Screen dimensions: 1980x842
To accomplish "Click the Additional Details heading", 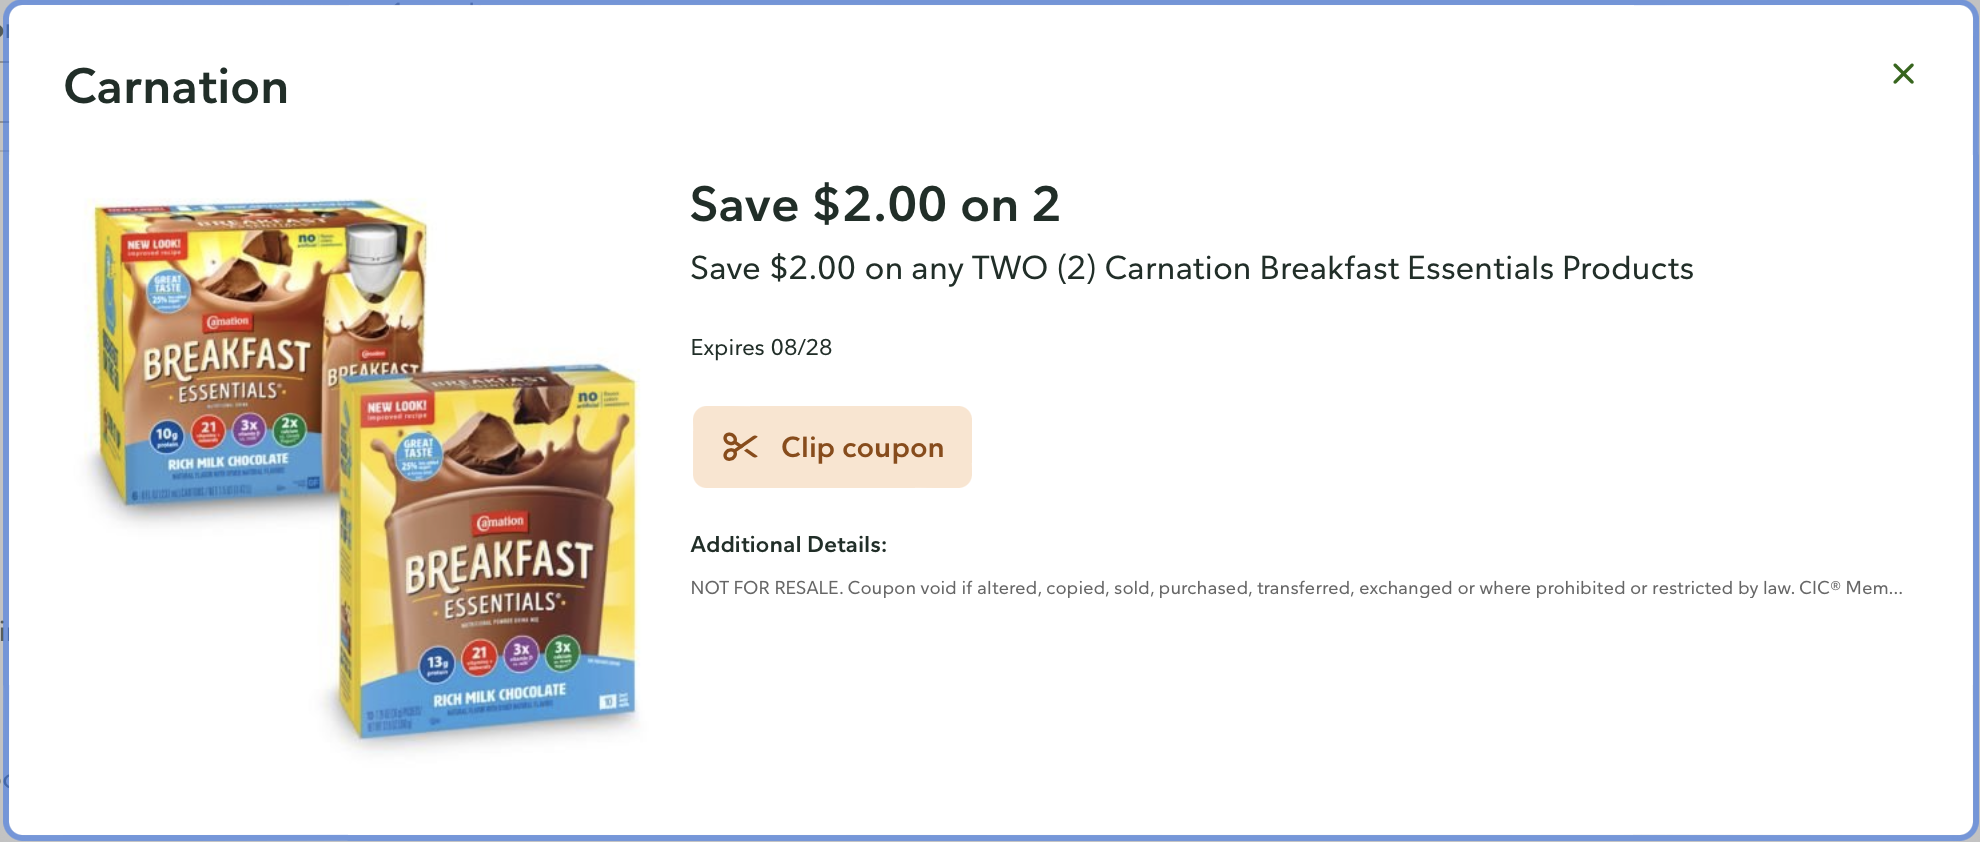I will click(788, 545).
